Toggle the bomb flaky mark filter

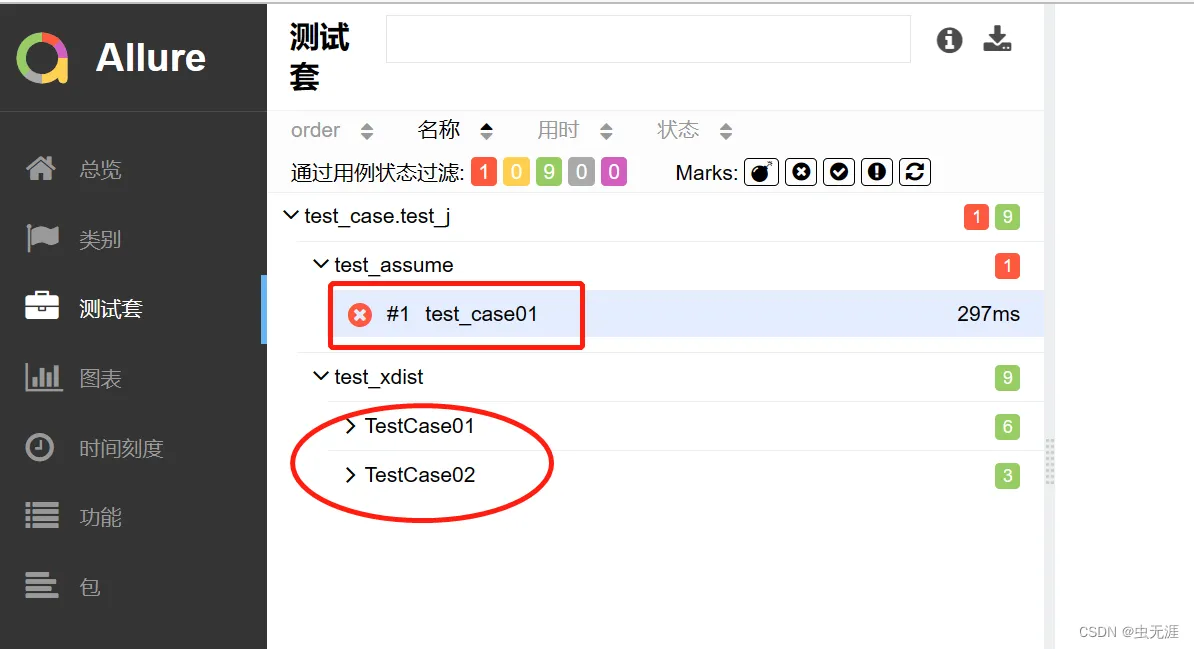(x=761, y=172)
